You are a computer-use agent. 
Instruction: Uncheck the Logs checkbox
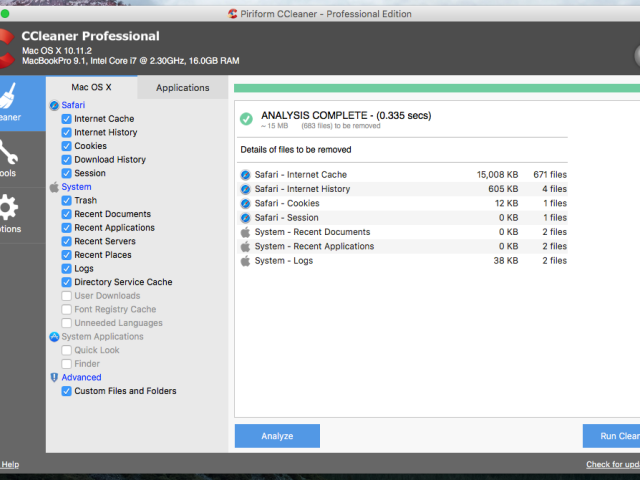point(67,269)
